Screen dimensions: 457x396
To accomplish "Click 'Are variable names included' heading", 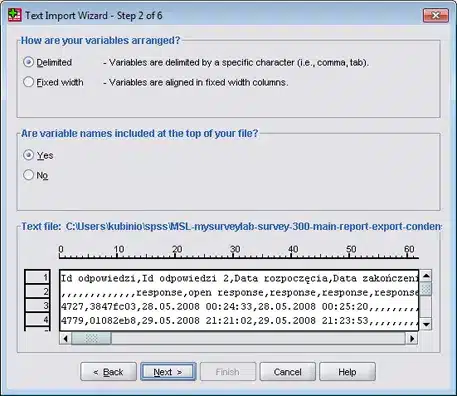I will (x=140, y=133).
